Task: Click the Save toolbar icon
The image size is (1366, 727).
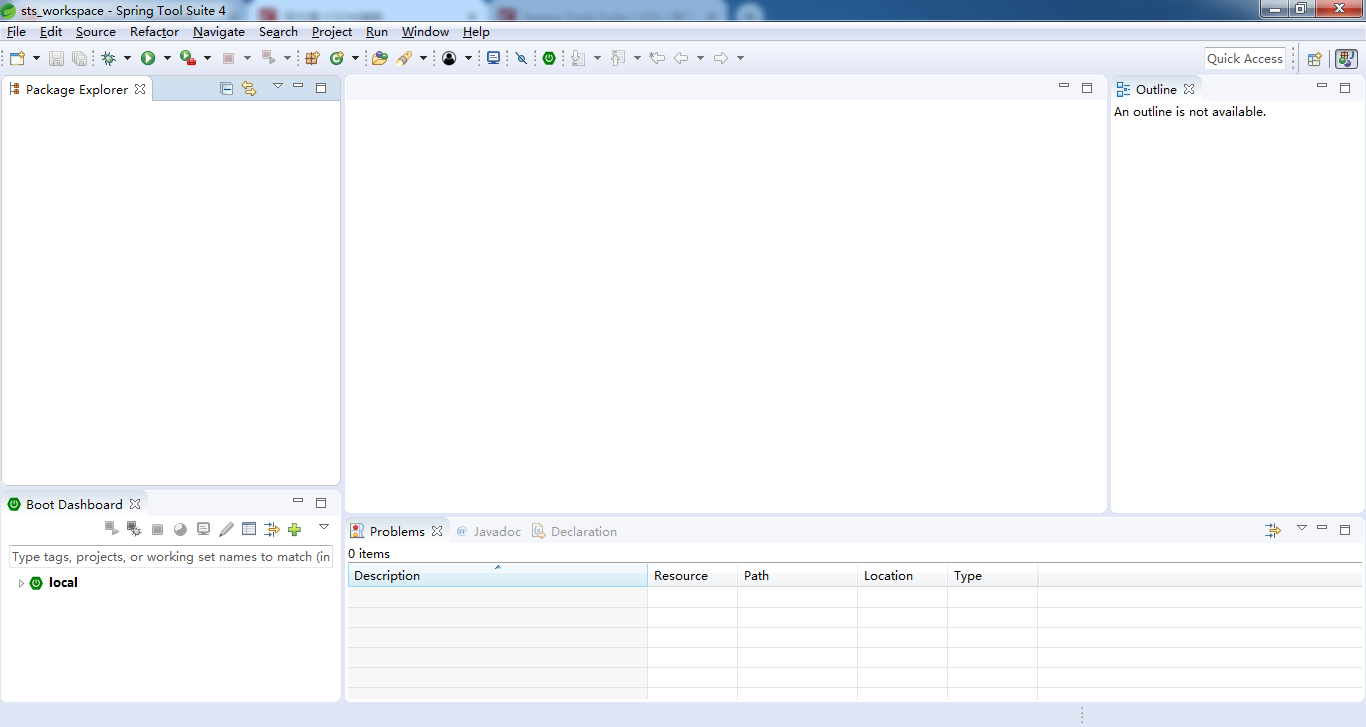Action: [56, 57]
